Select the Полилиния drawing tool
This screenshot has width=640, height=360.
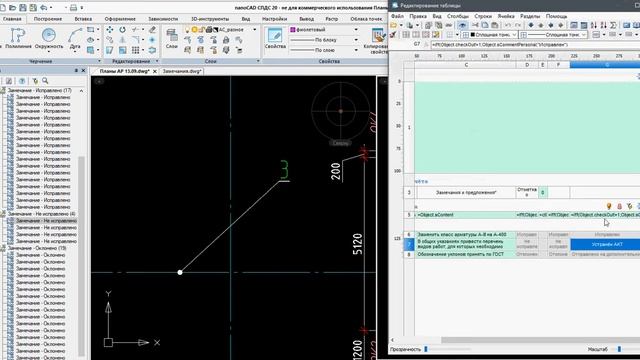pos(18,39)
